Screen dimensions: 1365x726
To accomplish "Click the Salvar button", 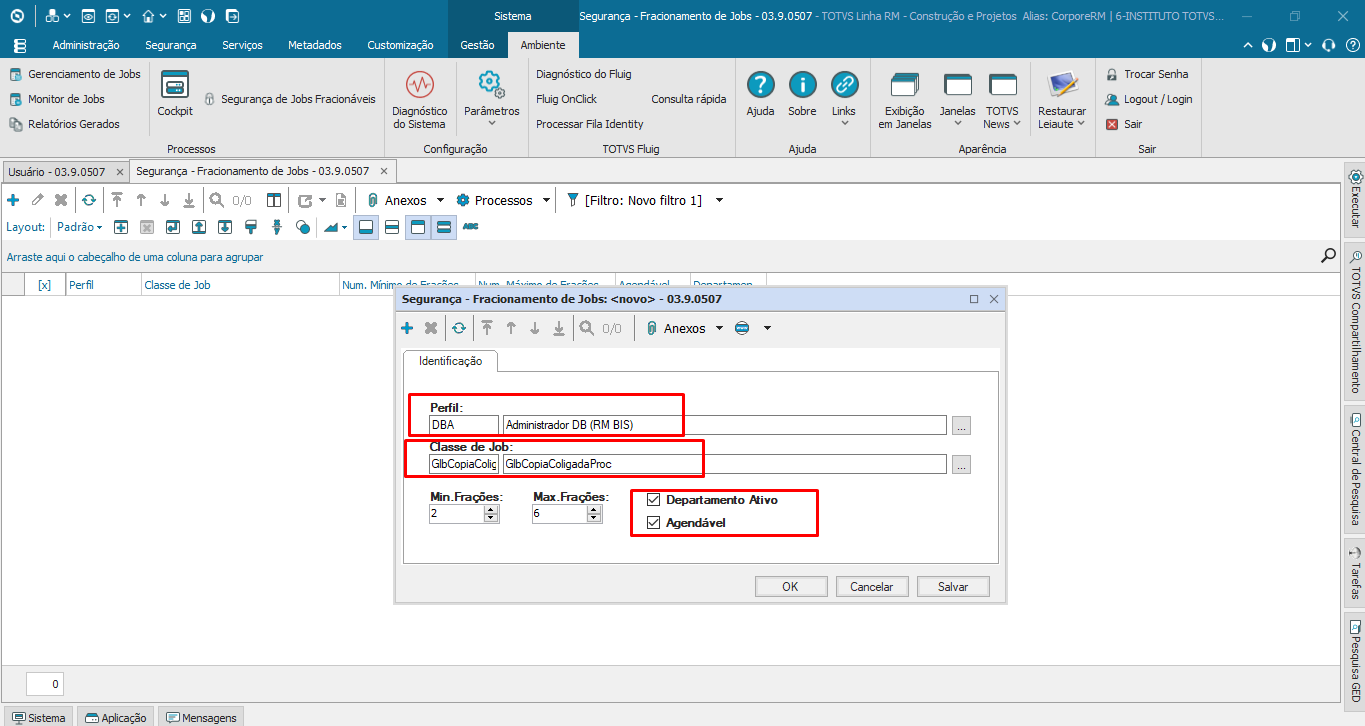I will point(952,586).
